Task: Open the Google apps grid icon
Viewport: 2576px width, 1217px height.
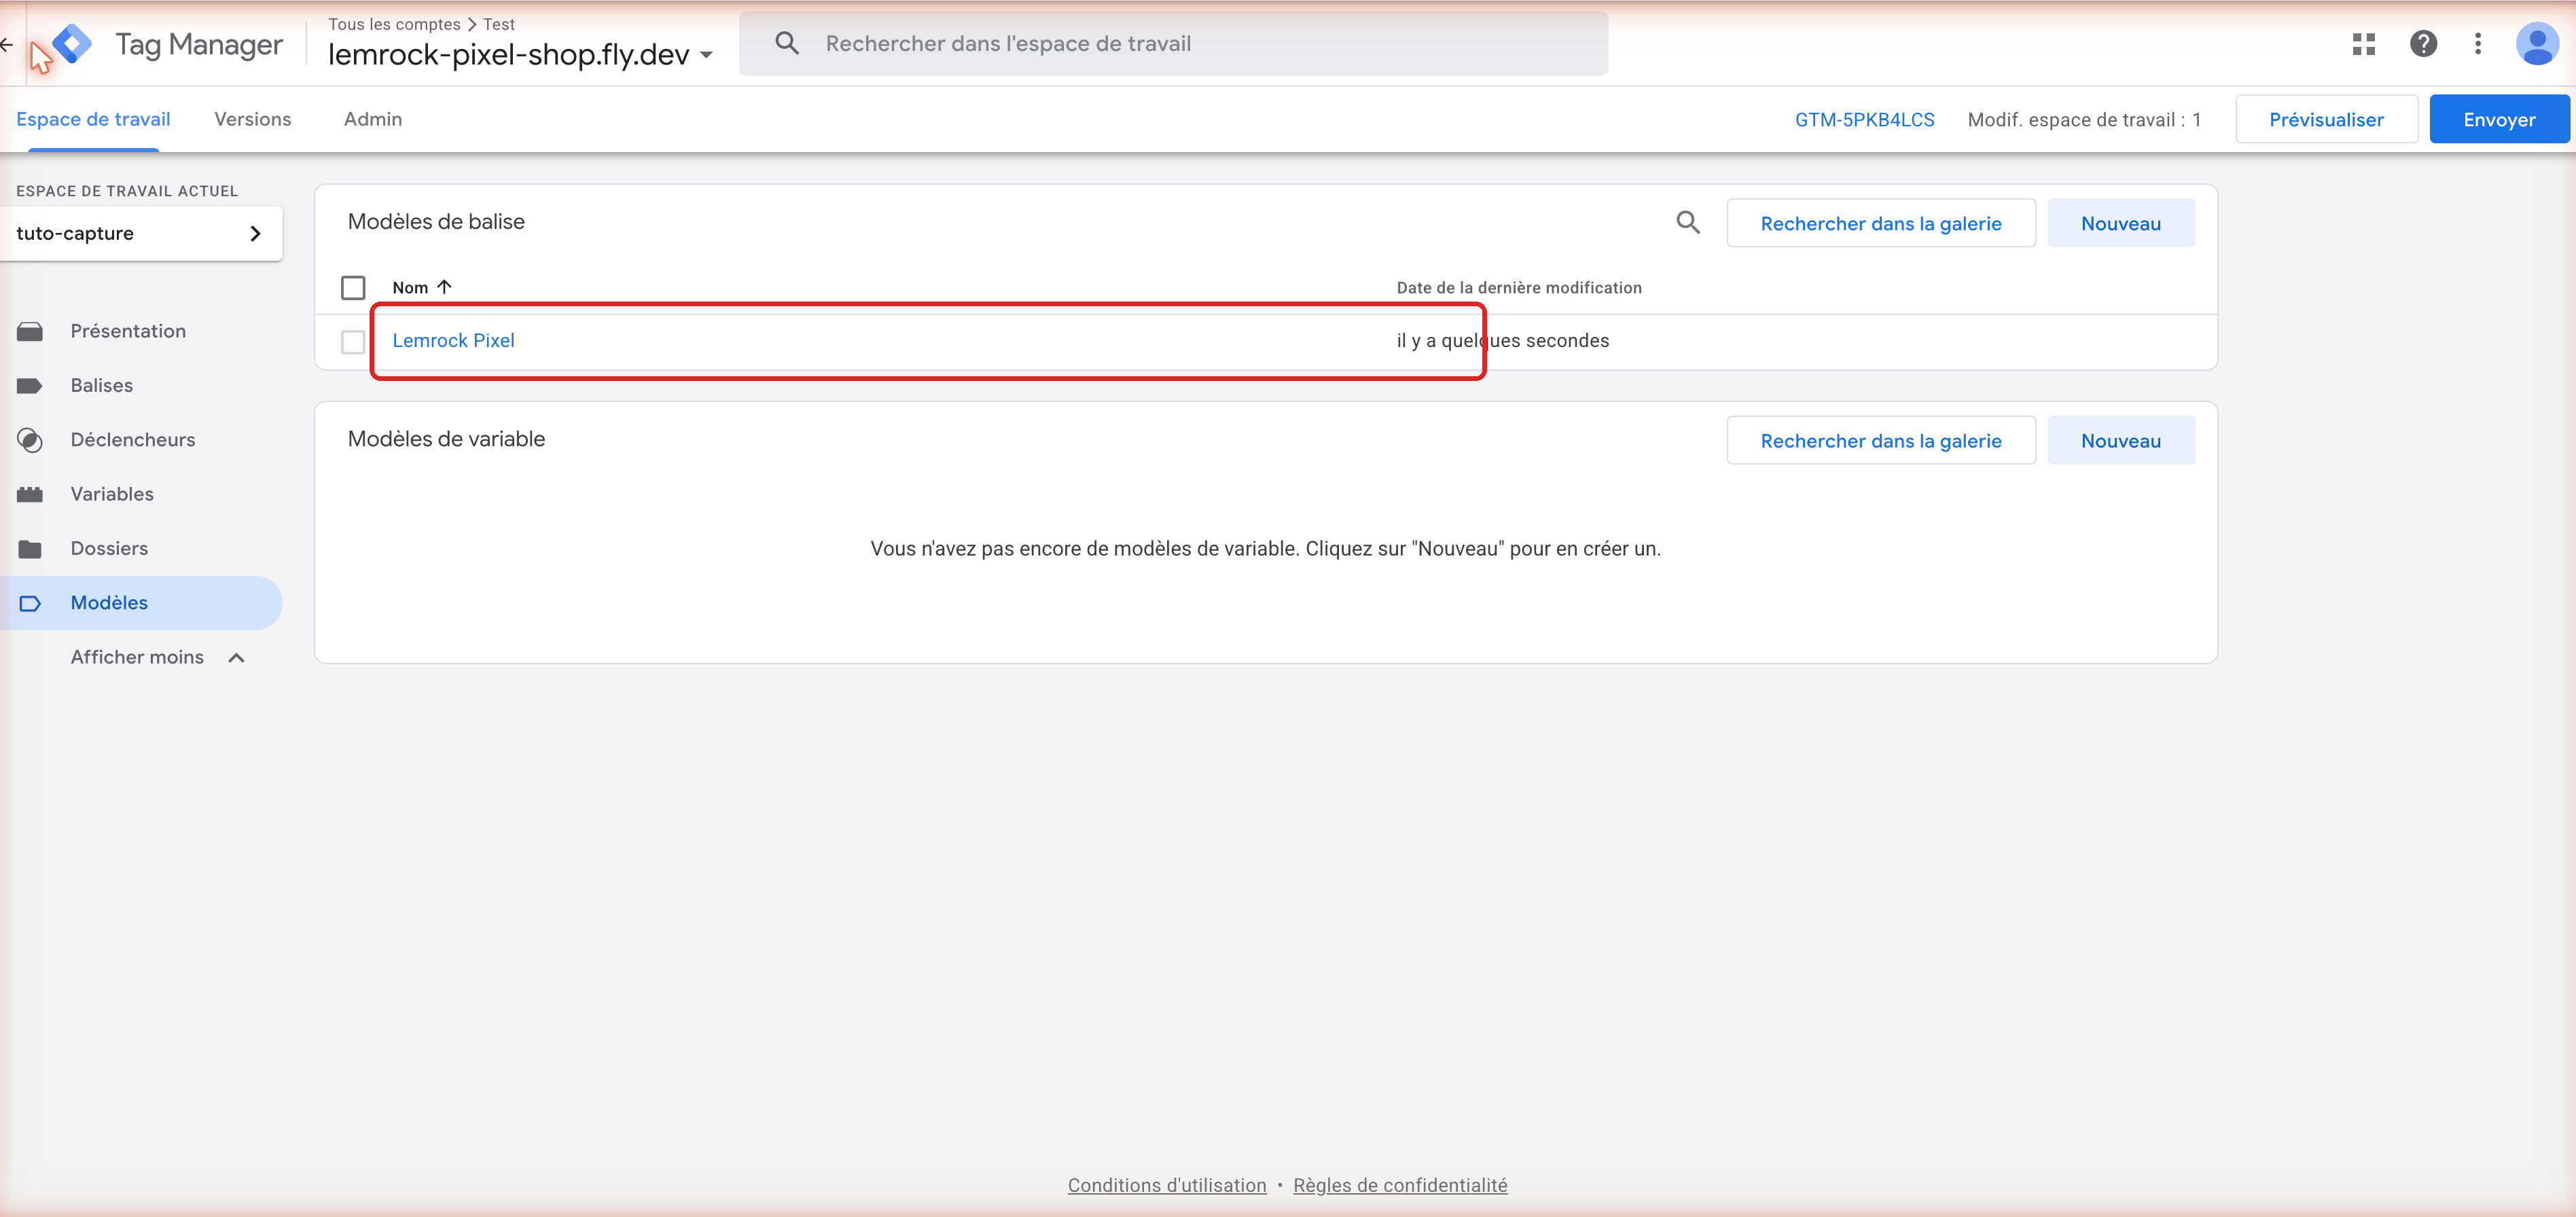Action: [x=2363, y=44]
